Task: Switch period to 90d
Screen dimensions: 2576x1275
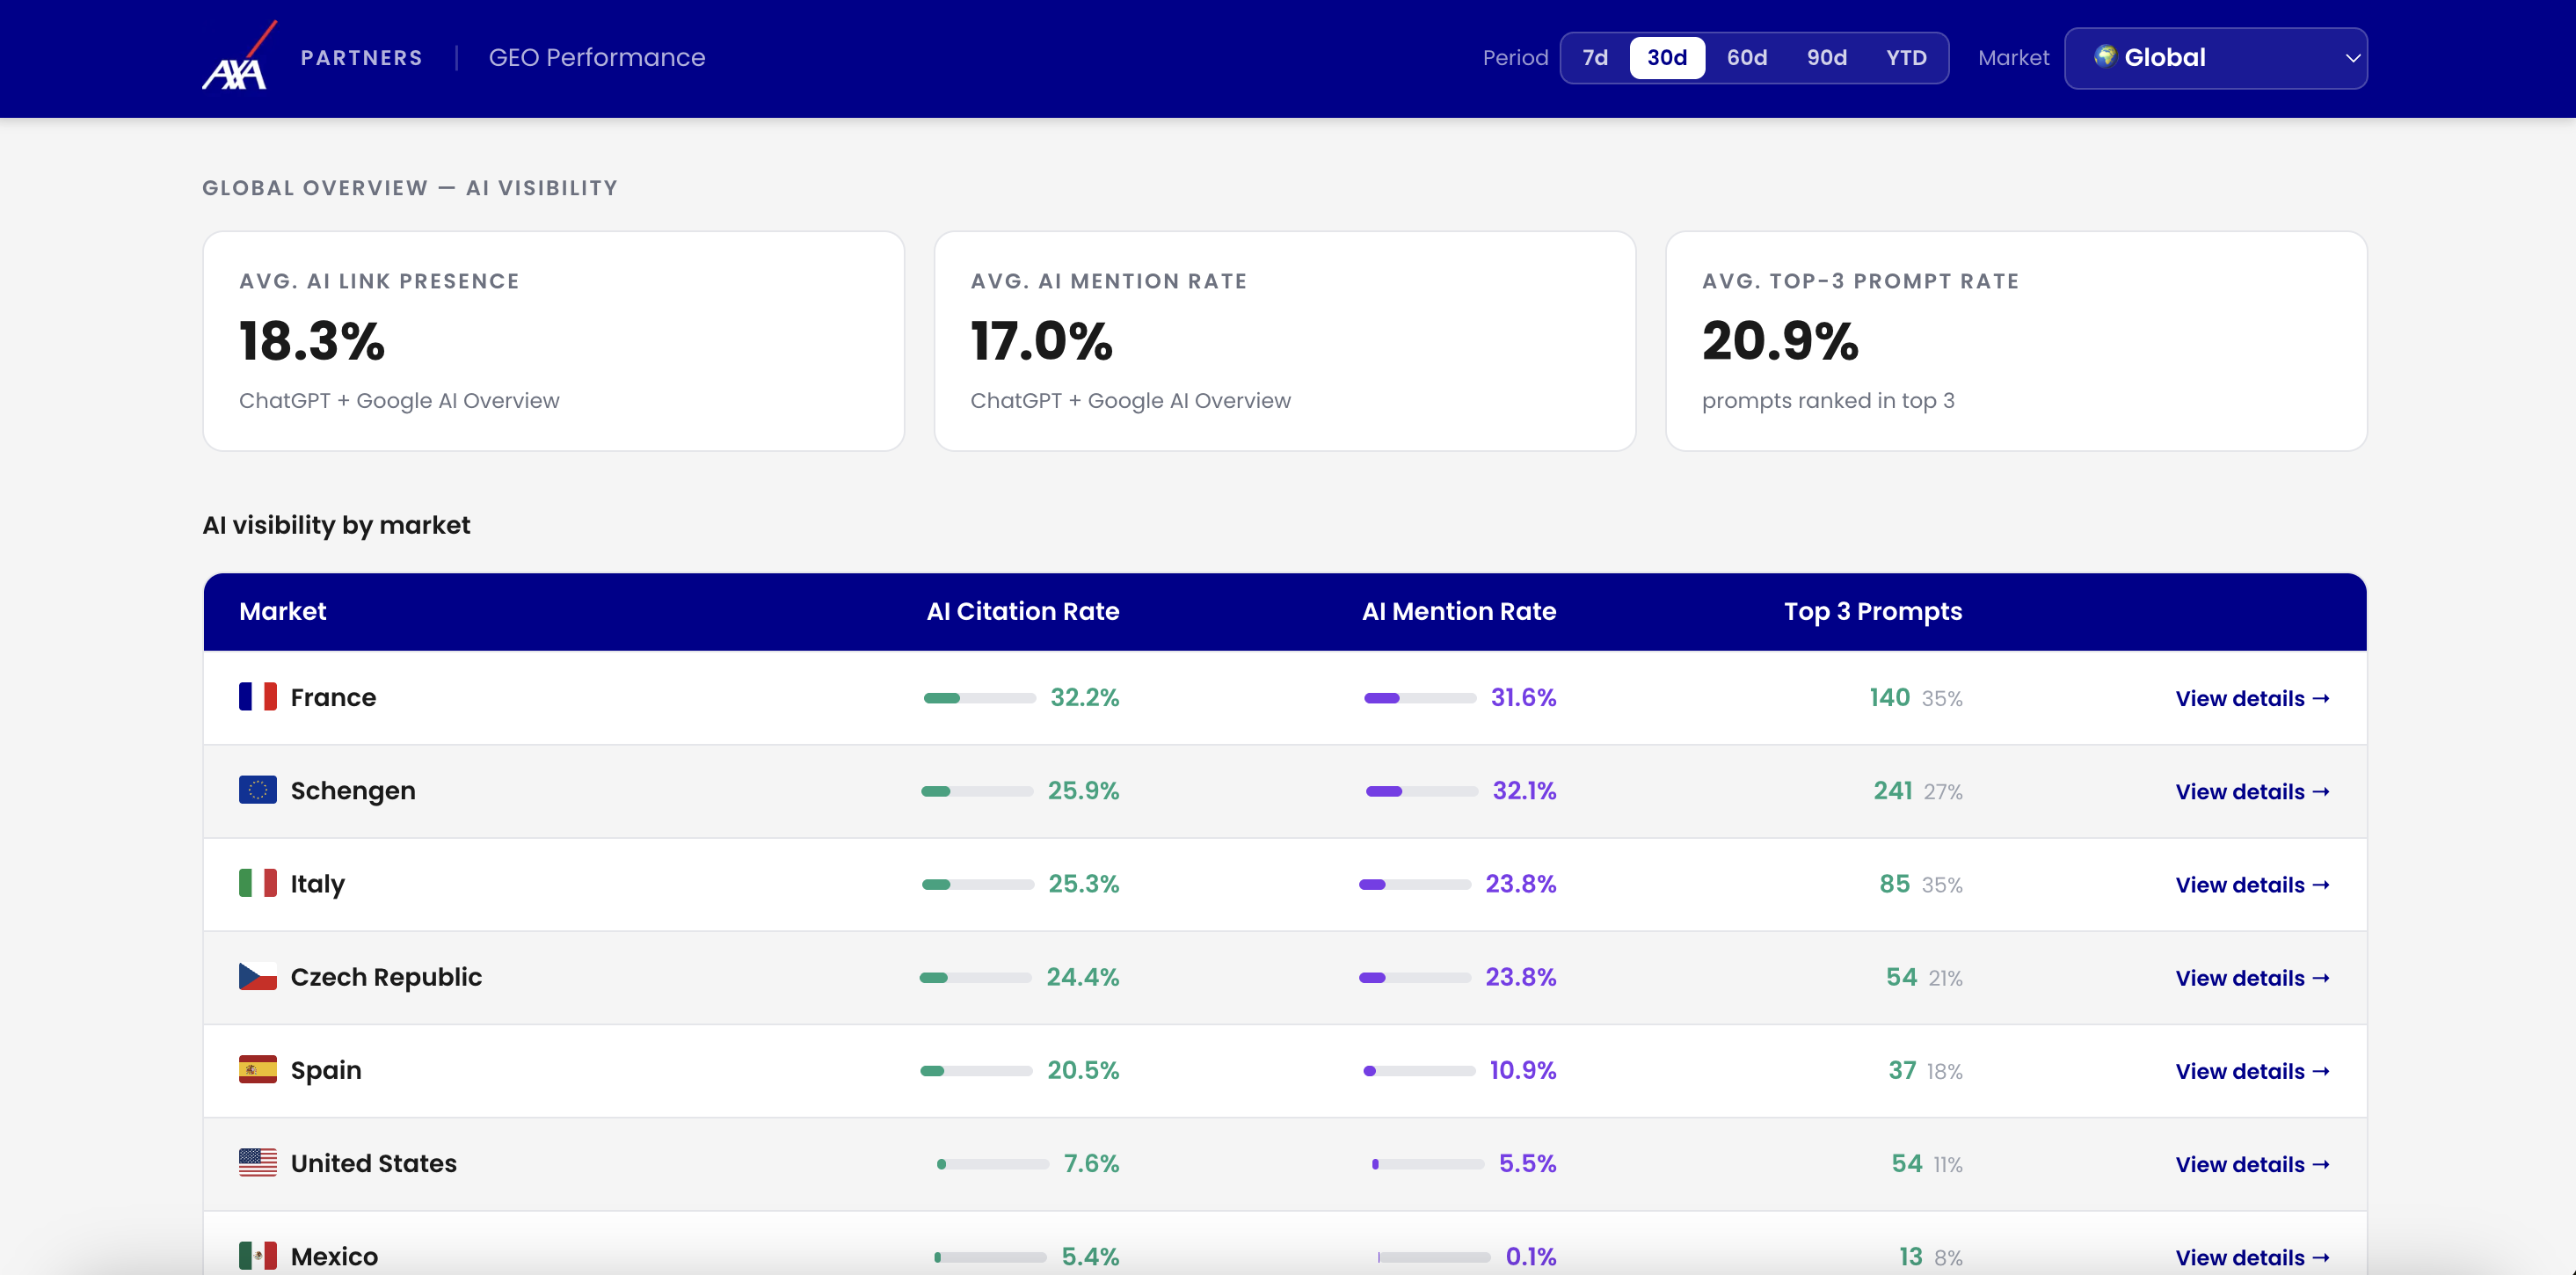Action: pos(1827,58)
